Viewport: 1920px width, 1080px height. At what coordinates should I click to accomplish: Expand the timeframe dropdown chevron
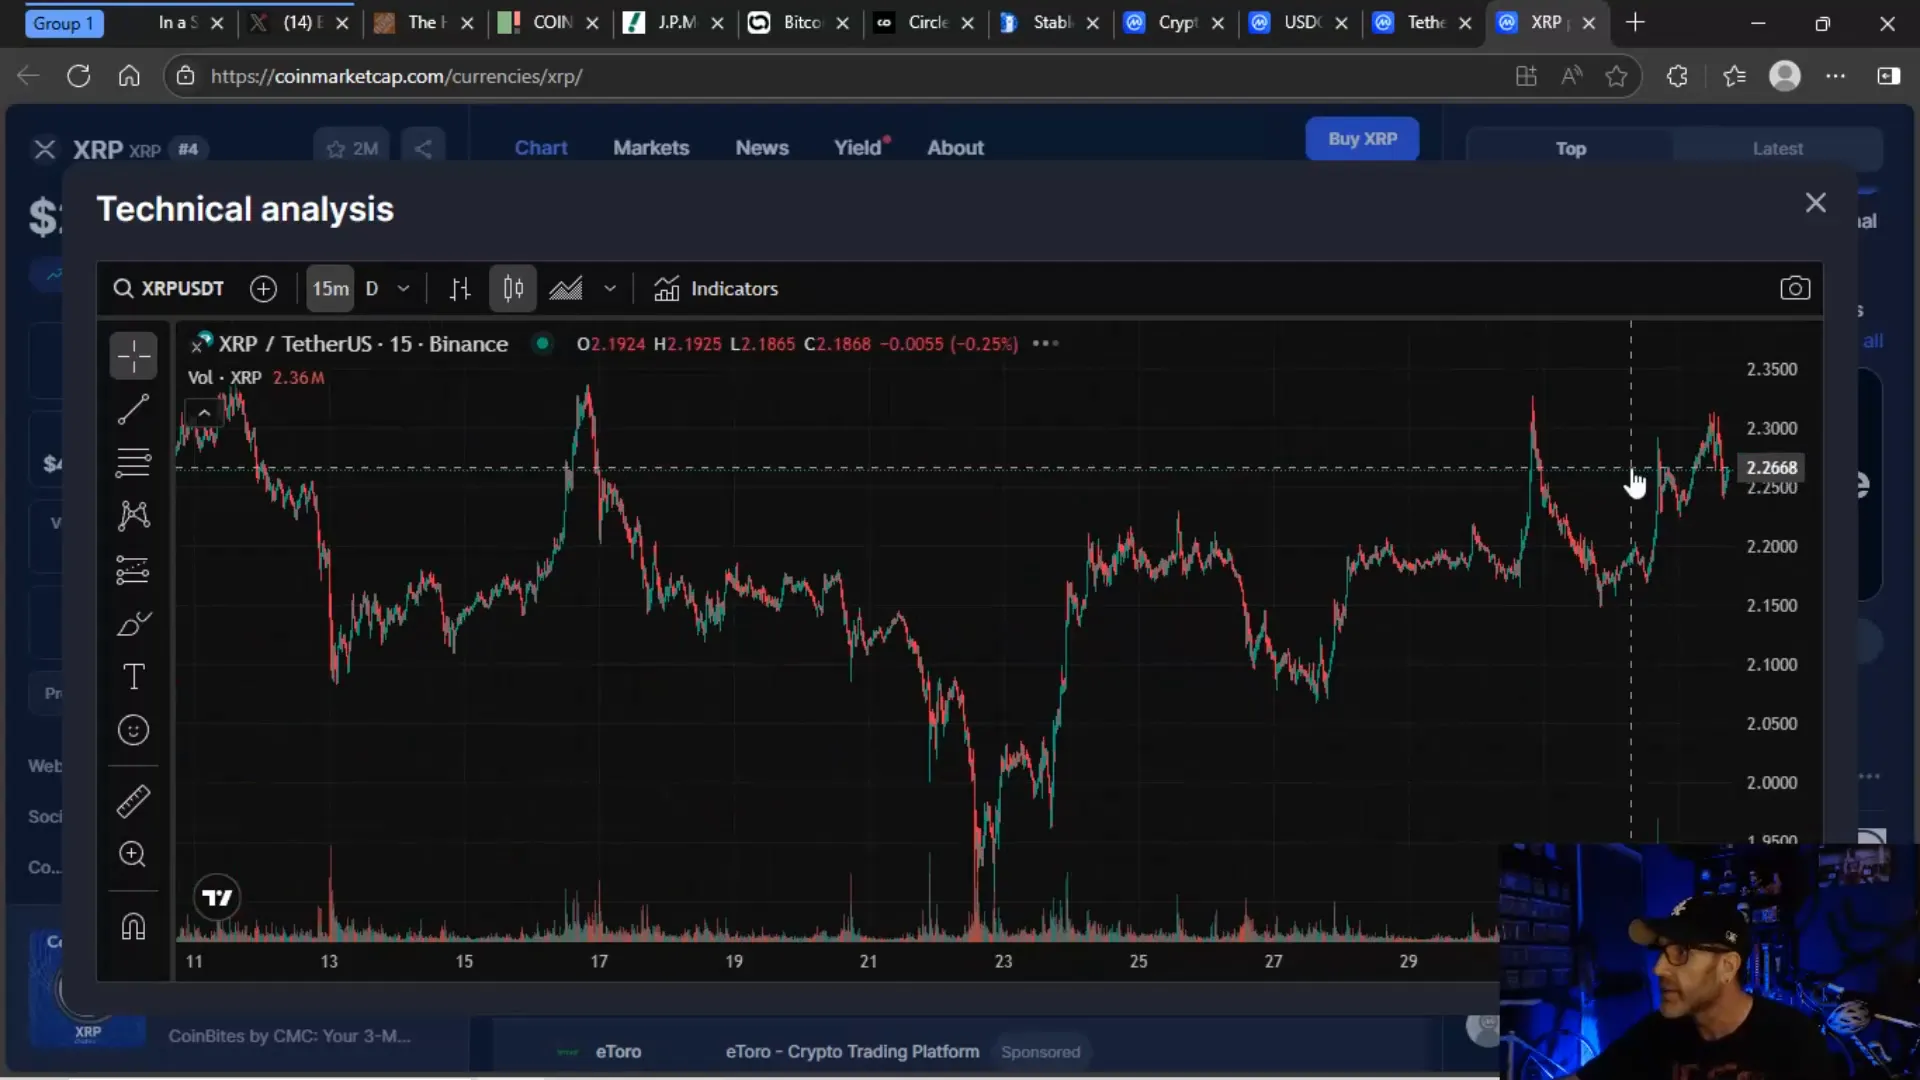(x=404, y=289)
